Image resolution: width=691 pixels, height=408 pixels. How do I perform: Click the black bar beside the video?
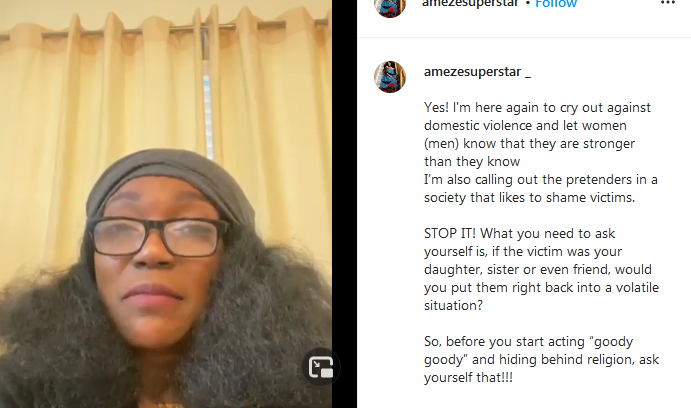coord(344,204)
